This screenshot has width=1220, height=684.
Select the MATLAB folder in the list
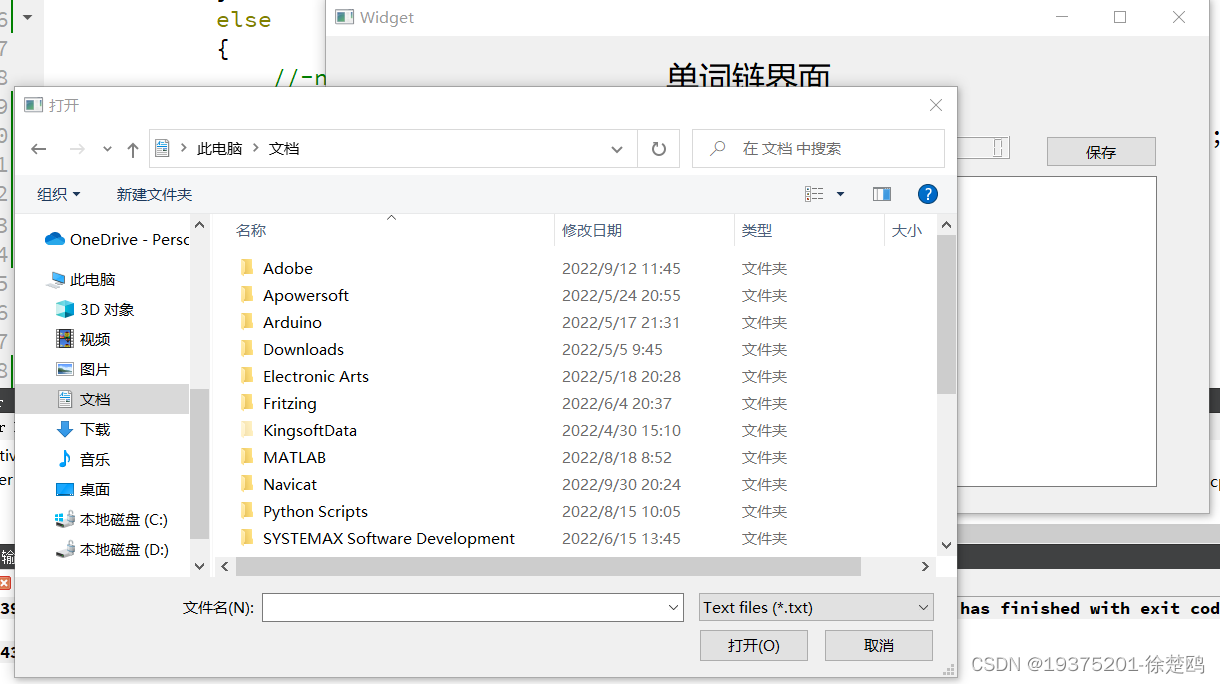[294, 458]
